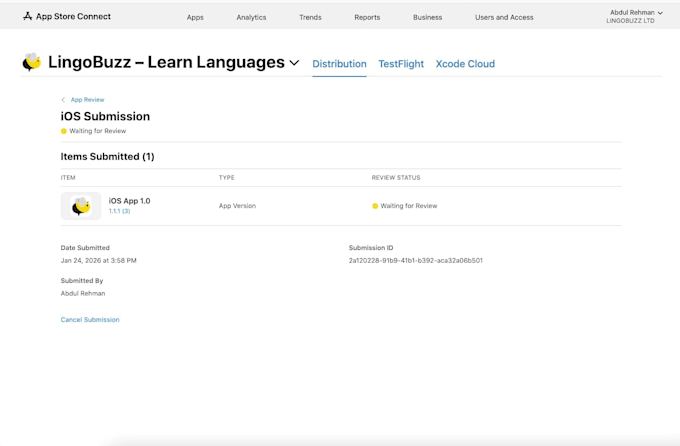Return to App Review via breadcrumb link
The image size is (680, 446).
coord(88,100)
